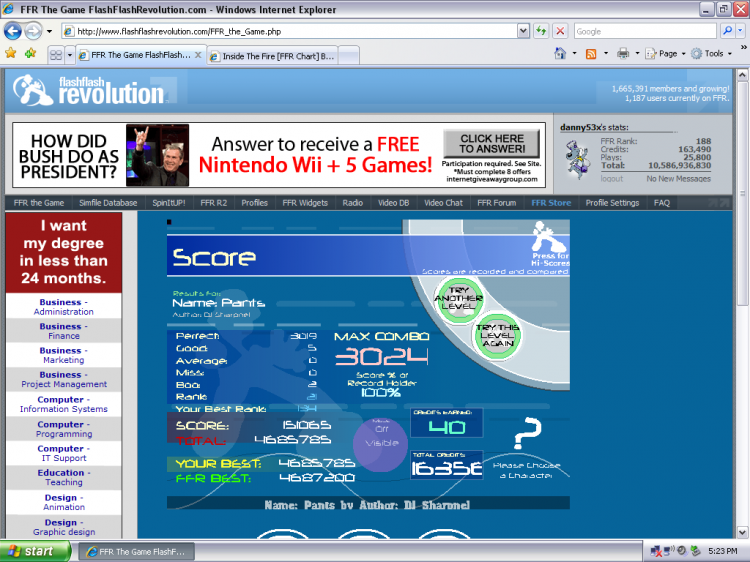Screen dimensions: 750x562
Task: Click the Add to Favorites icon
Action: click(31, 53)
